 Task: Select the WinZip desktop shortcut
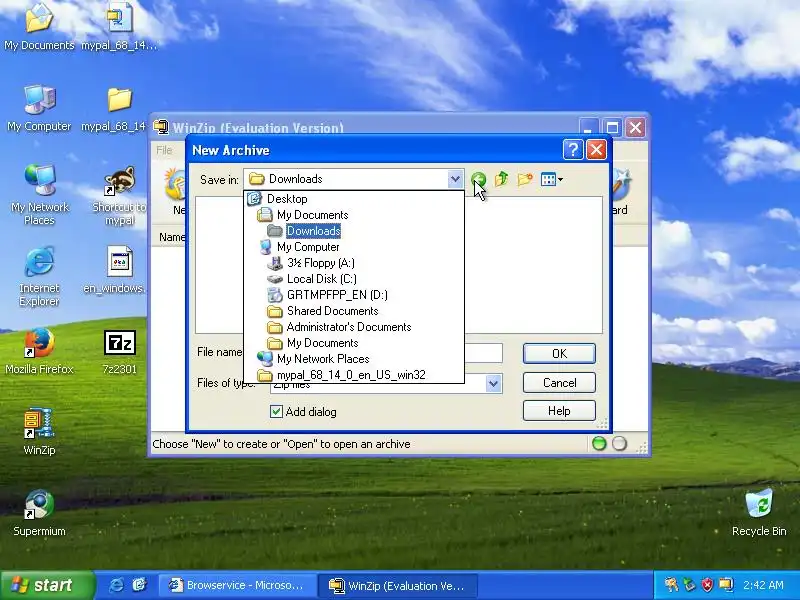39,431
